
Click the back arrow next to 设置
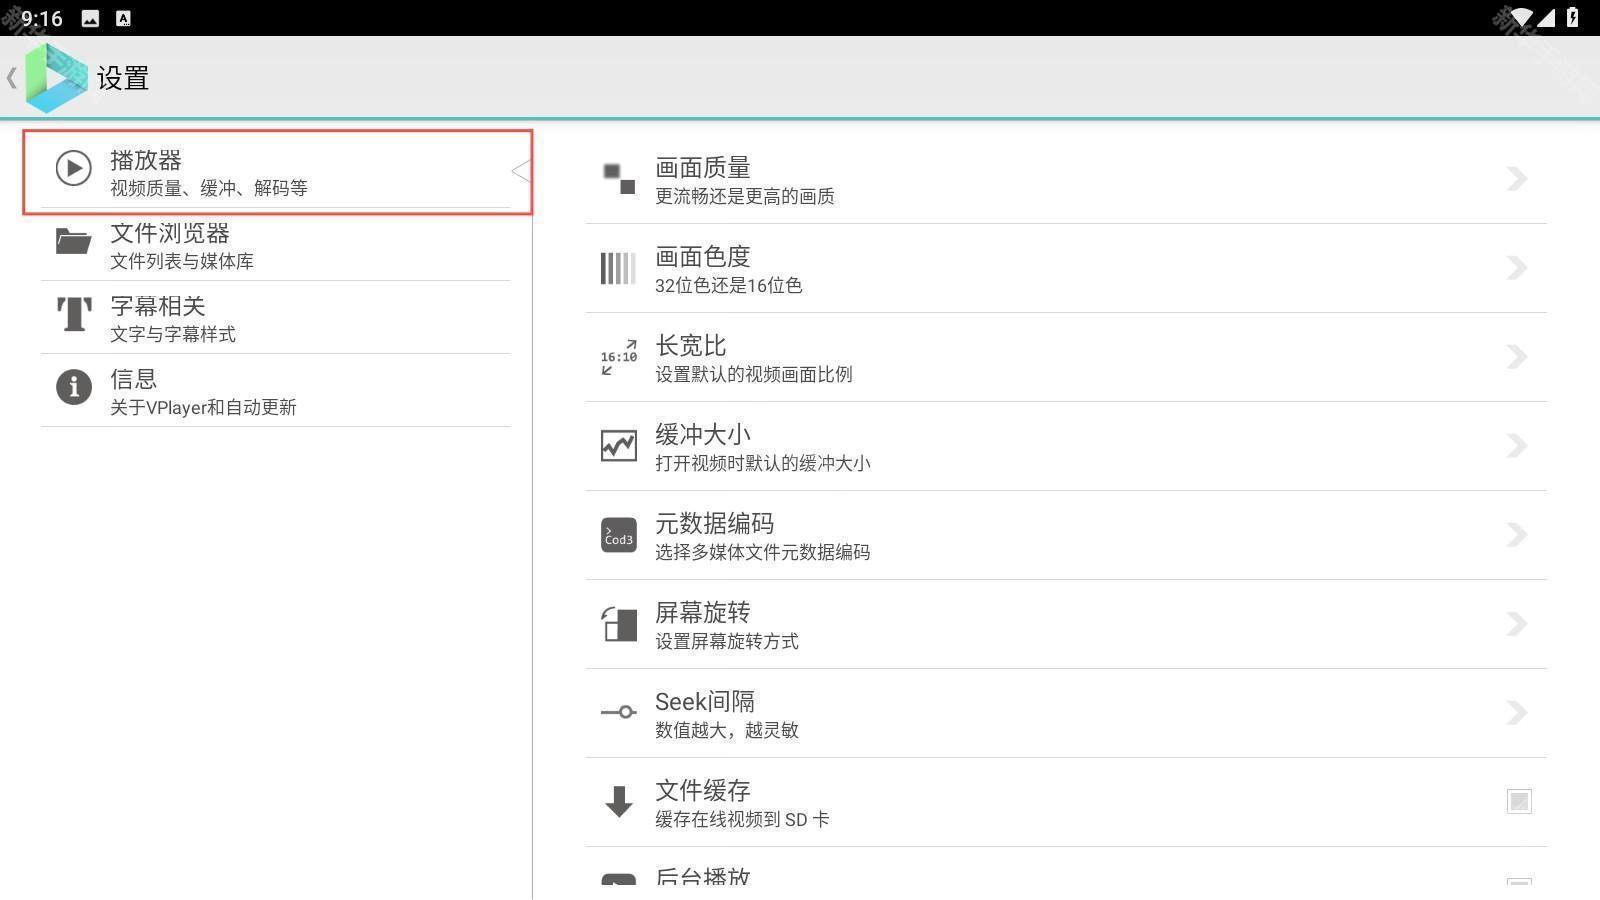coord(12,77)
